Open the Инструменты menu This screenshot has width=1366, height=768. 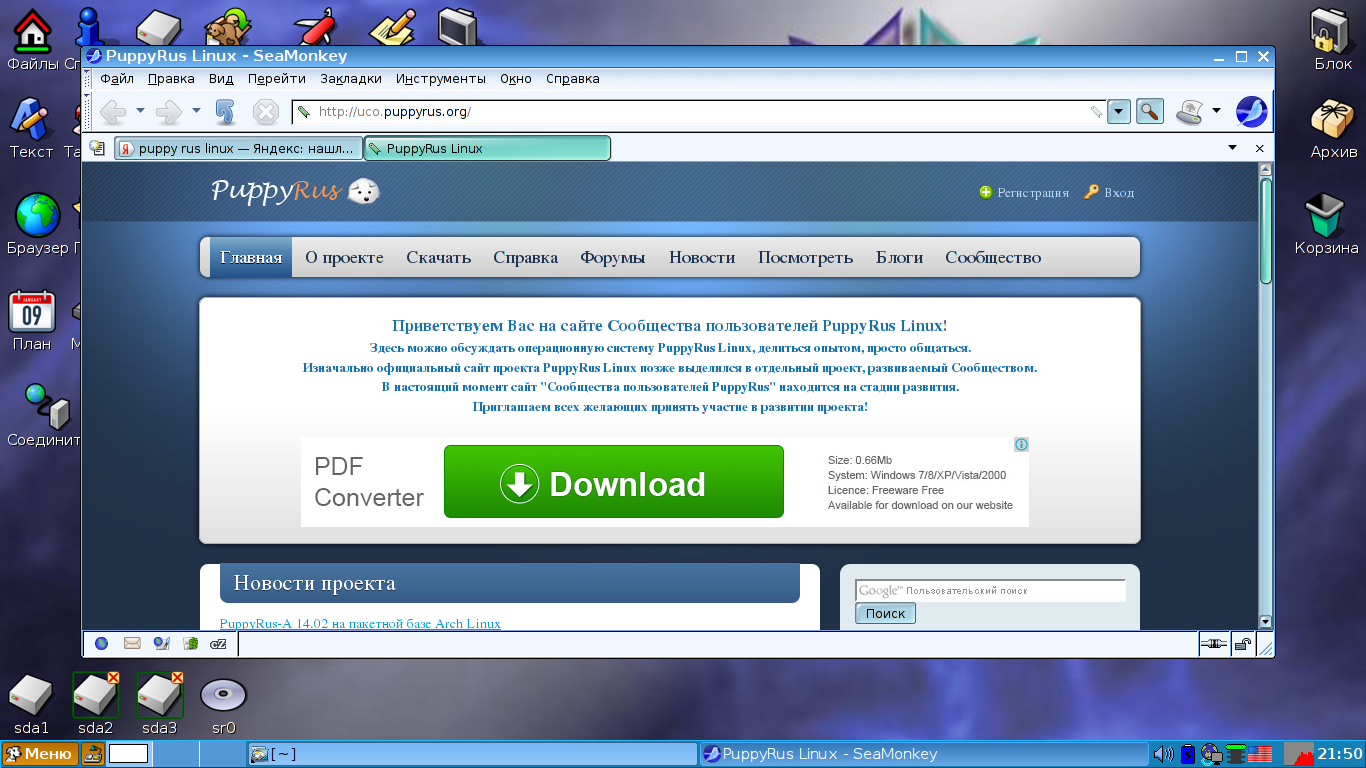click(x=441, y=79)
